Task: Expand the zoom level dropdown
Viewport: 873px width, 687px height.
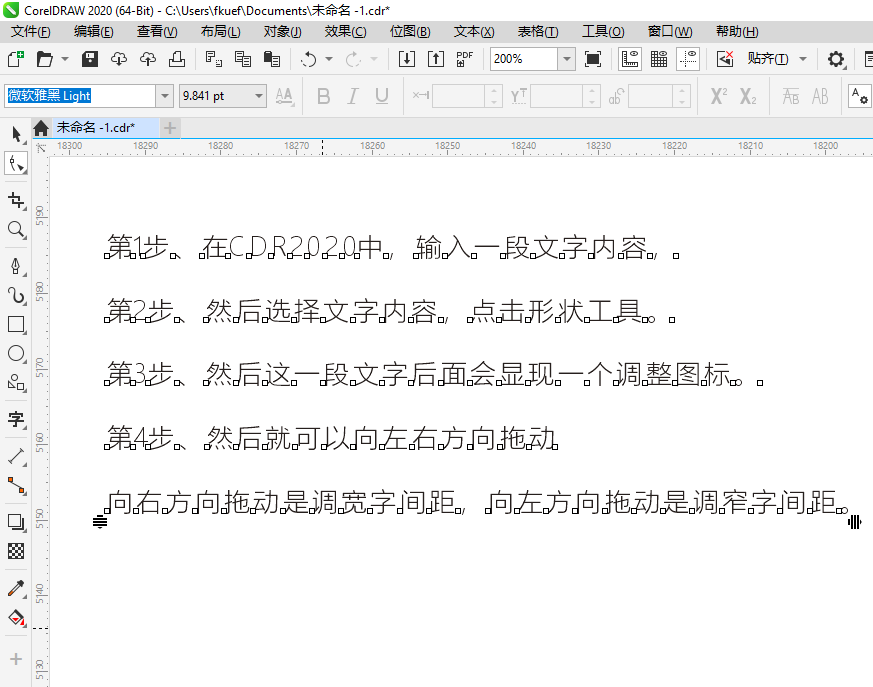Action: pyautogui.click(x=567, y=58)
